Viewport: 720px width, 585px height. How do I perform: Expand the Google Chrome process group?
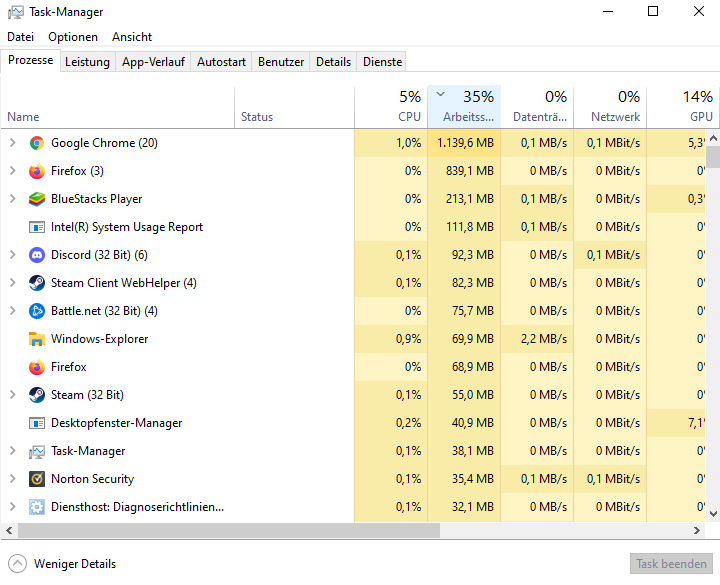(x=13, y=143)
